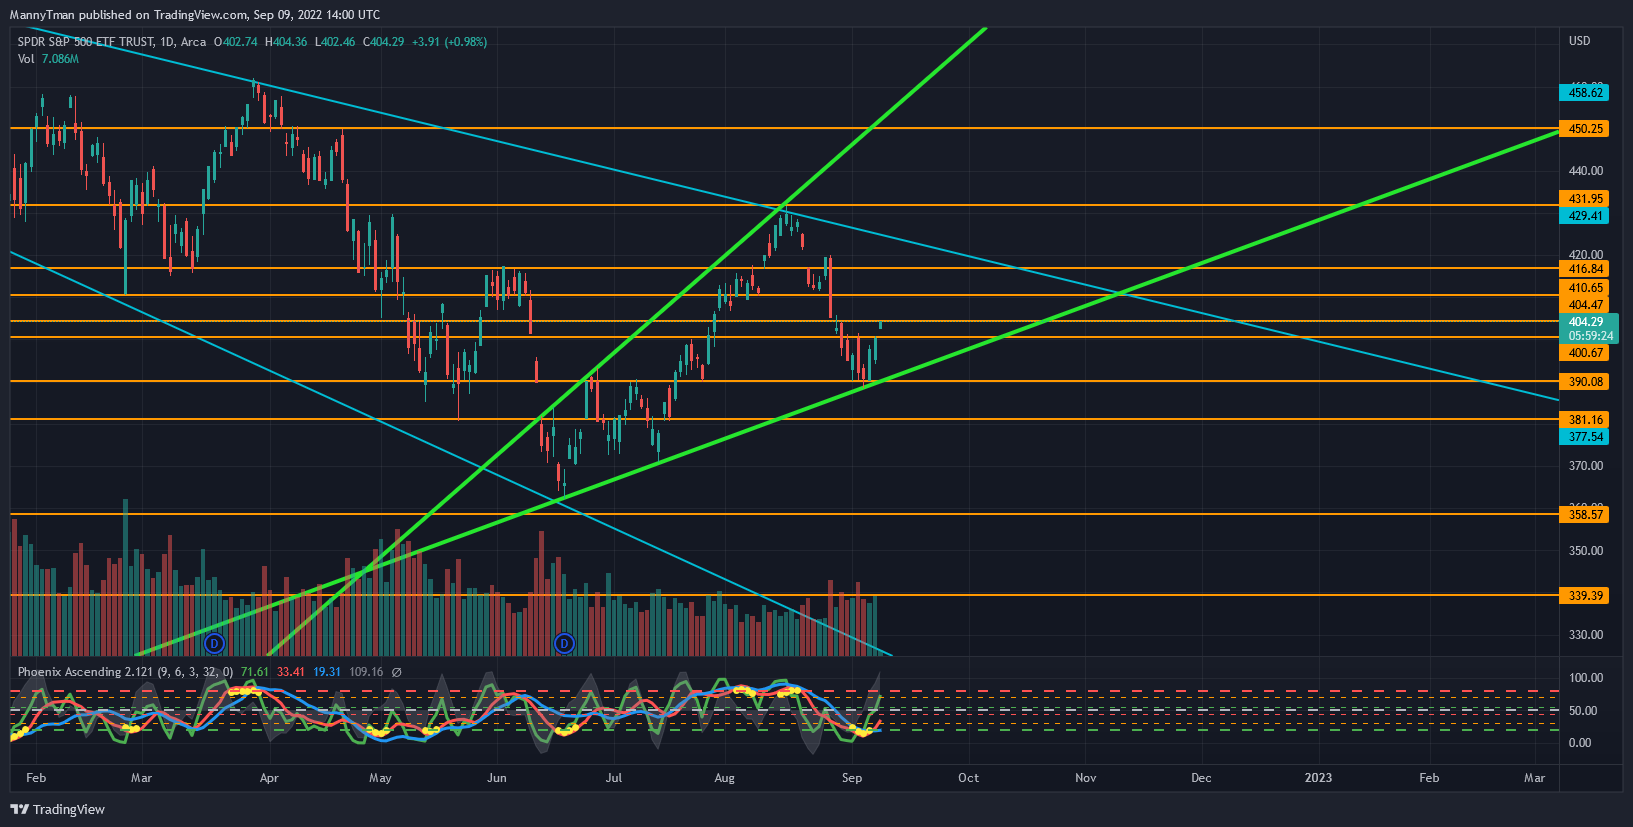
Task: Click the Jul label on time axis
Action: [x=614, y=778]
